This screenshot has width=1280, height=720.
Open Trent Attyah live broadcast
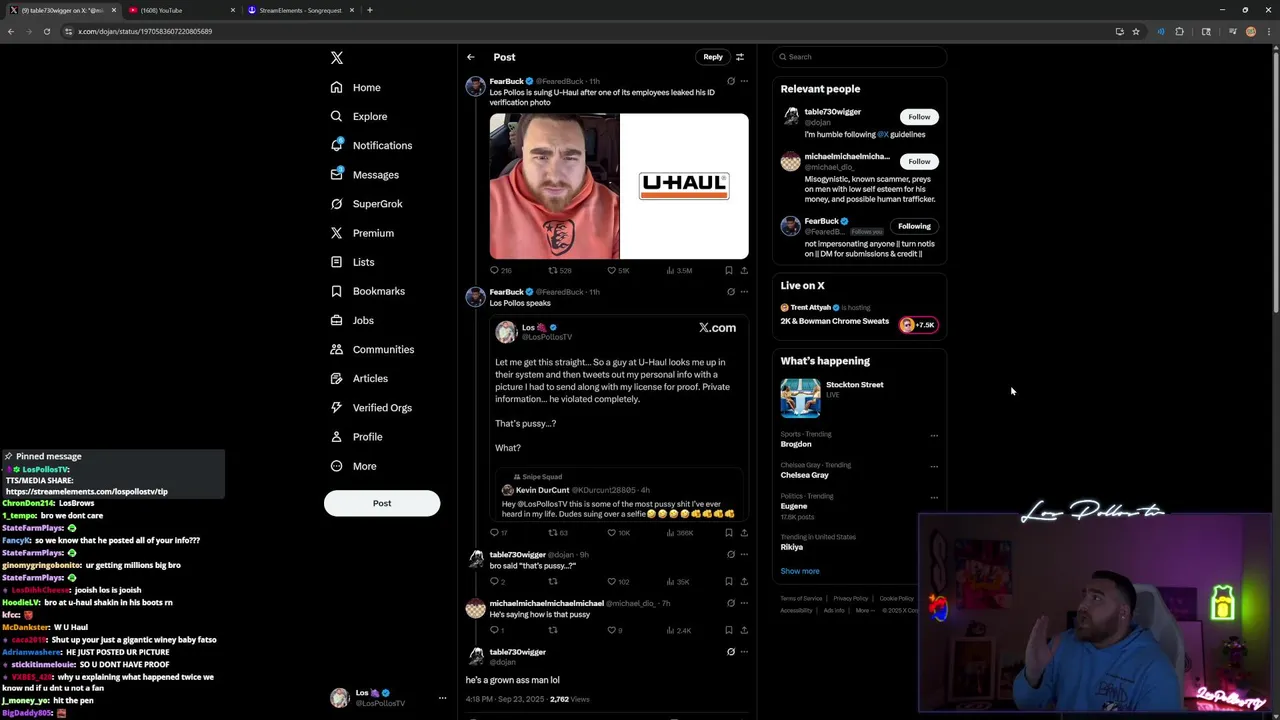pyautogui.click(x=859, y=315)
